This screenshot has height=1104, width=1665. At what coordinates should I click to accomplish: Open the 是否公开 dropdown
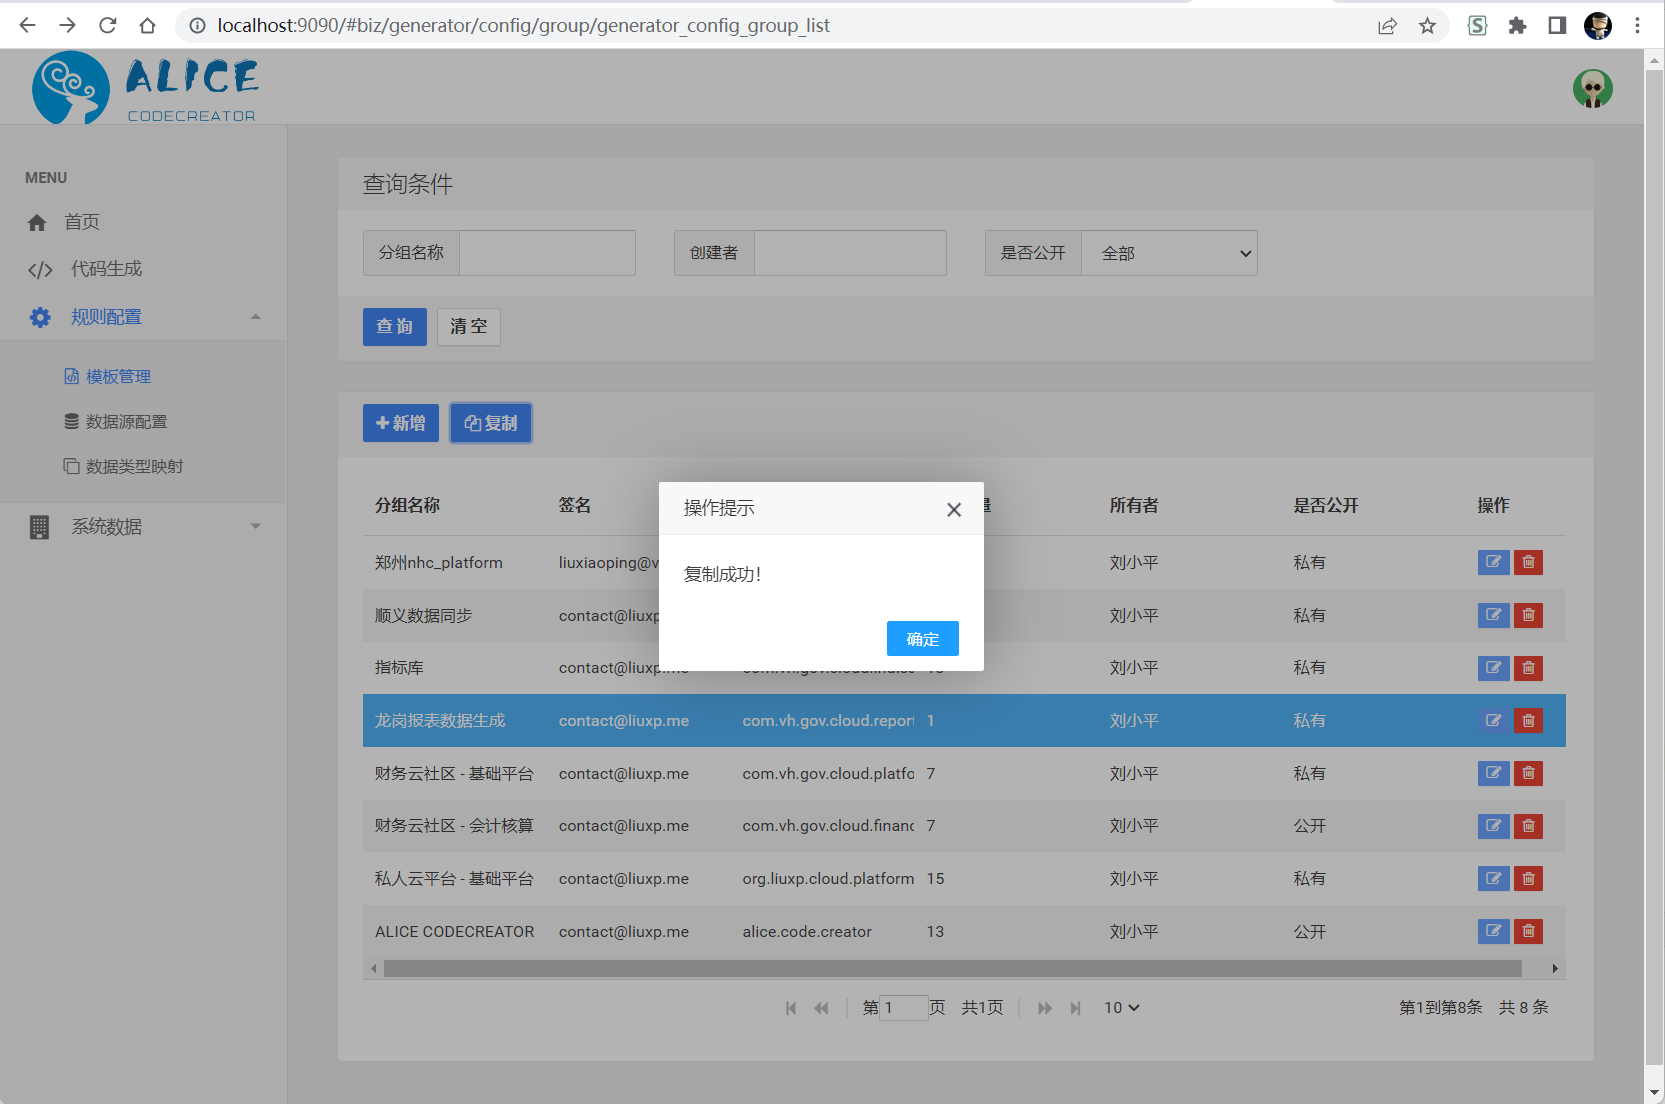[1169, 253]
